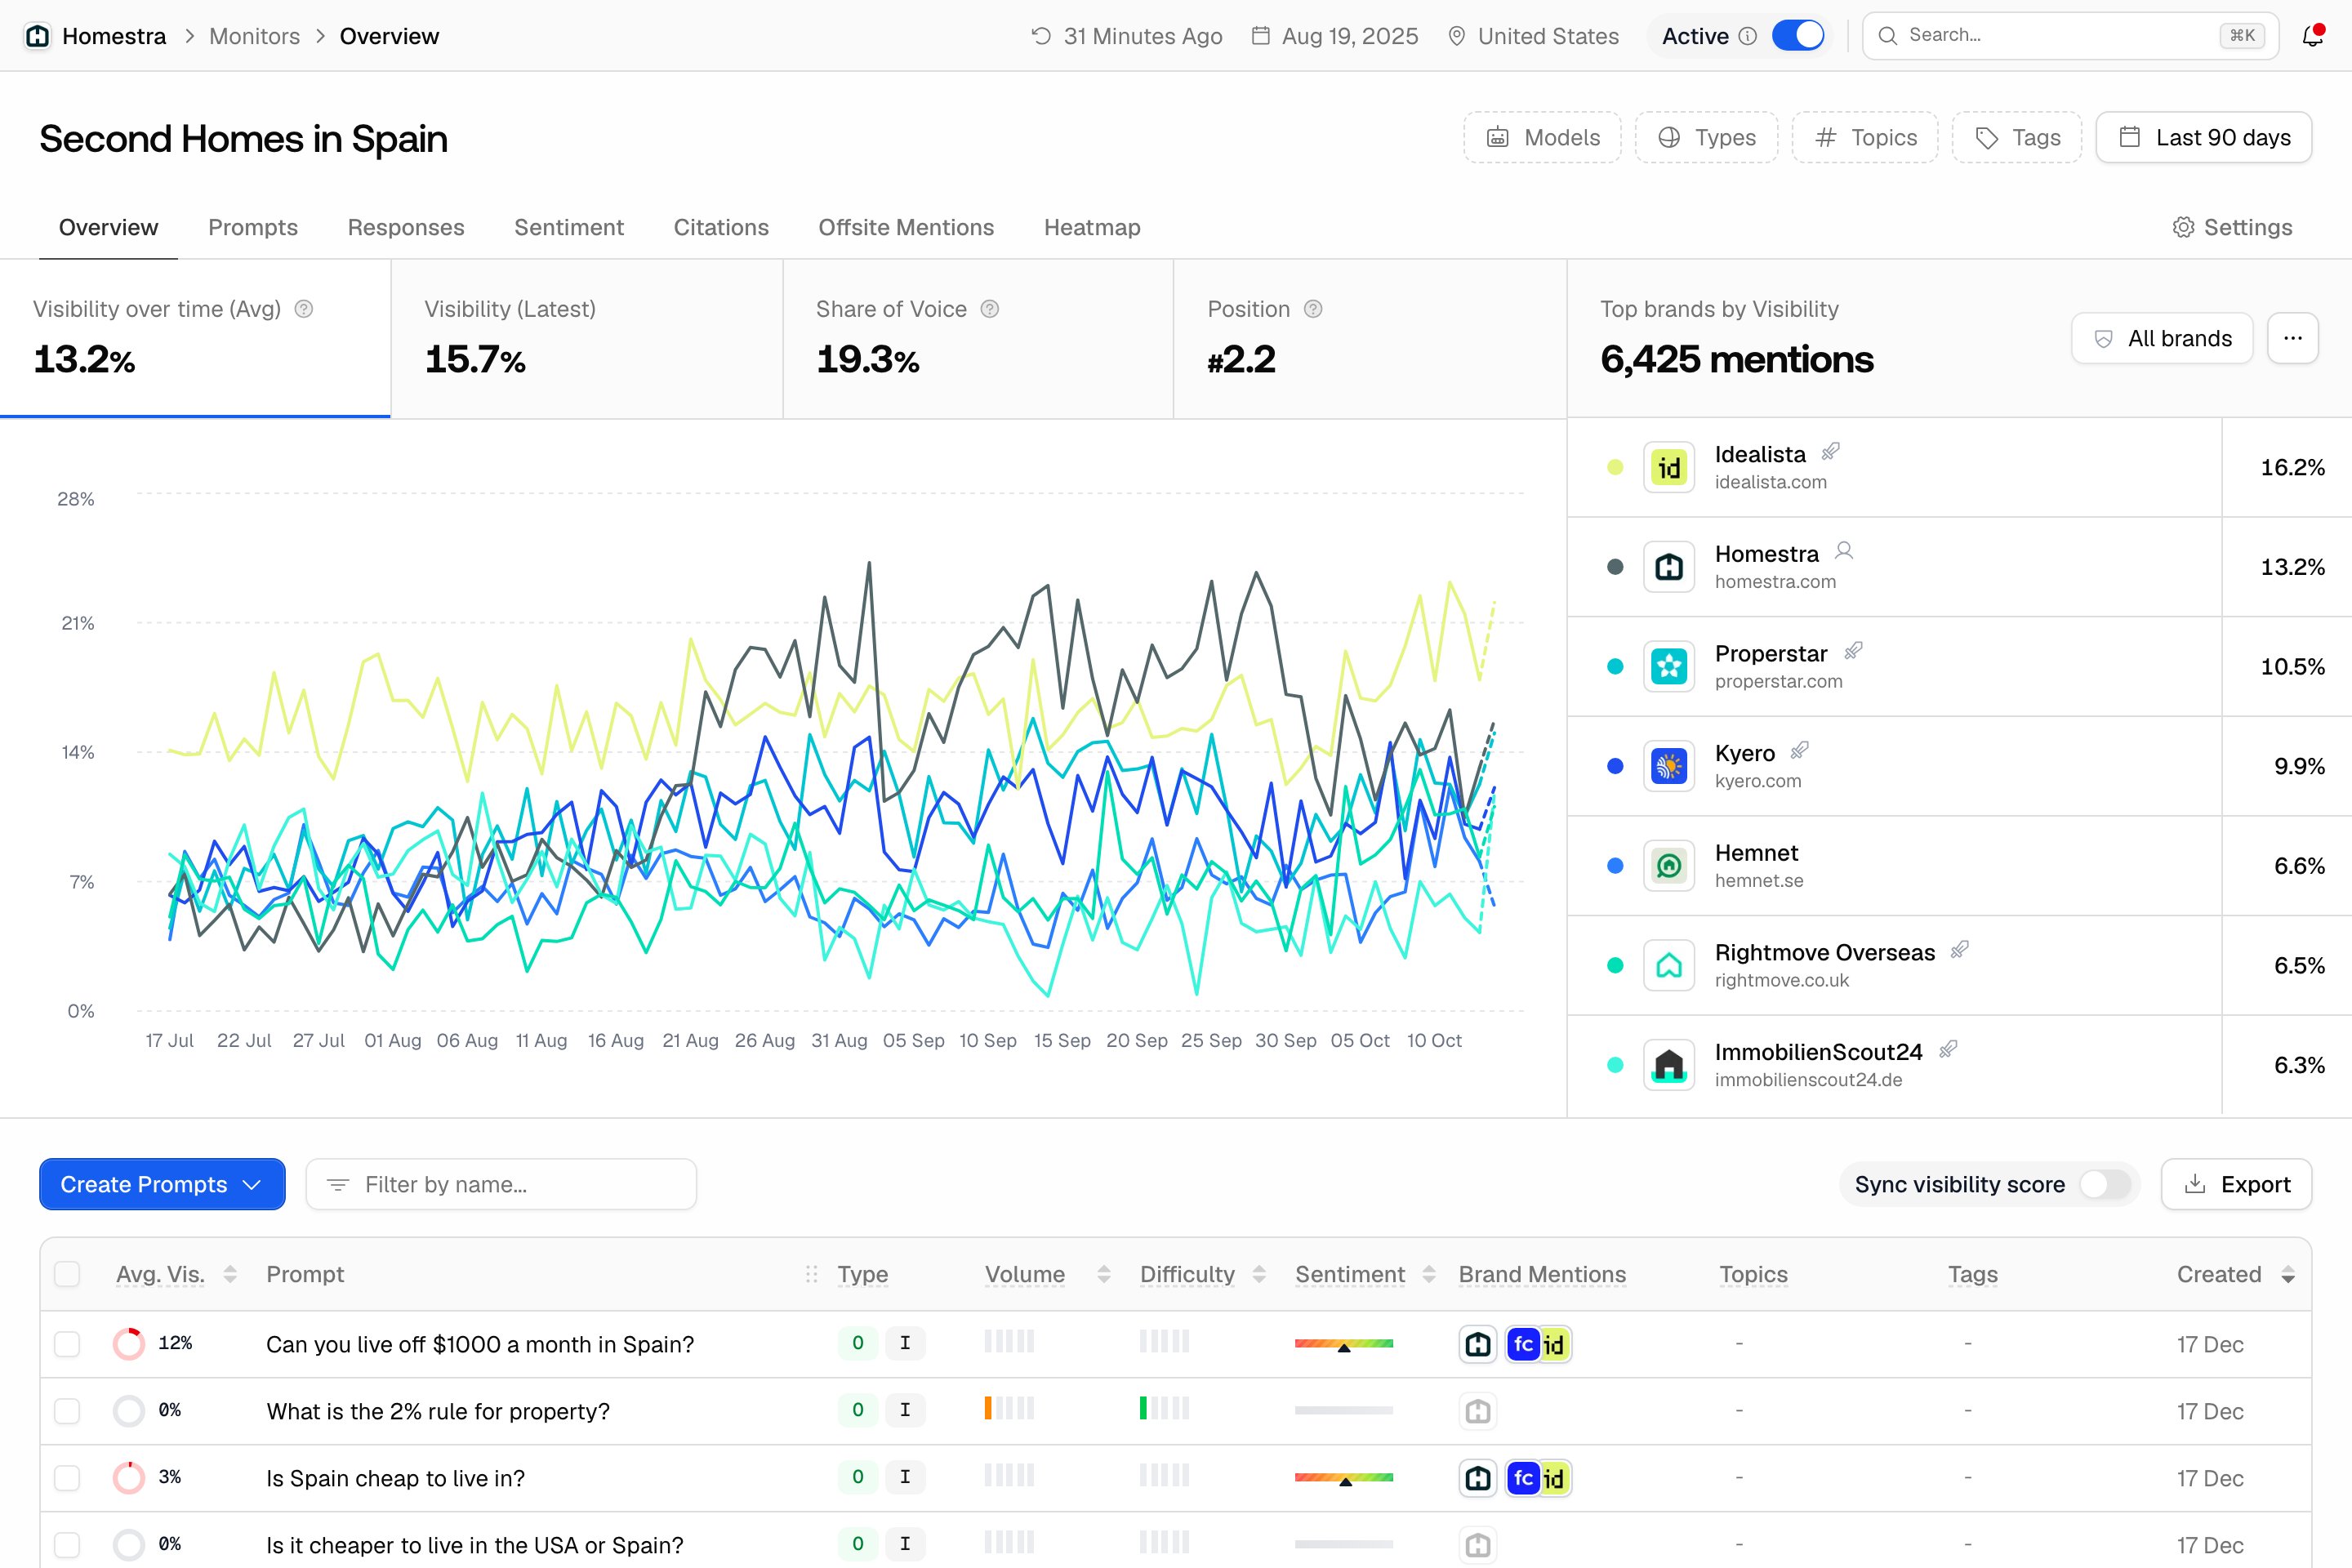Click the Properstar brand logo

[x=1668, y=666]
